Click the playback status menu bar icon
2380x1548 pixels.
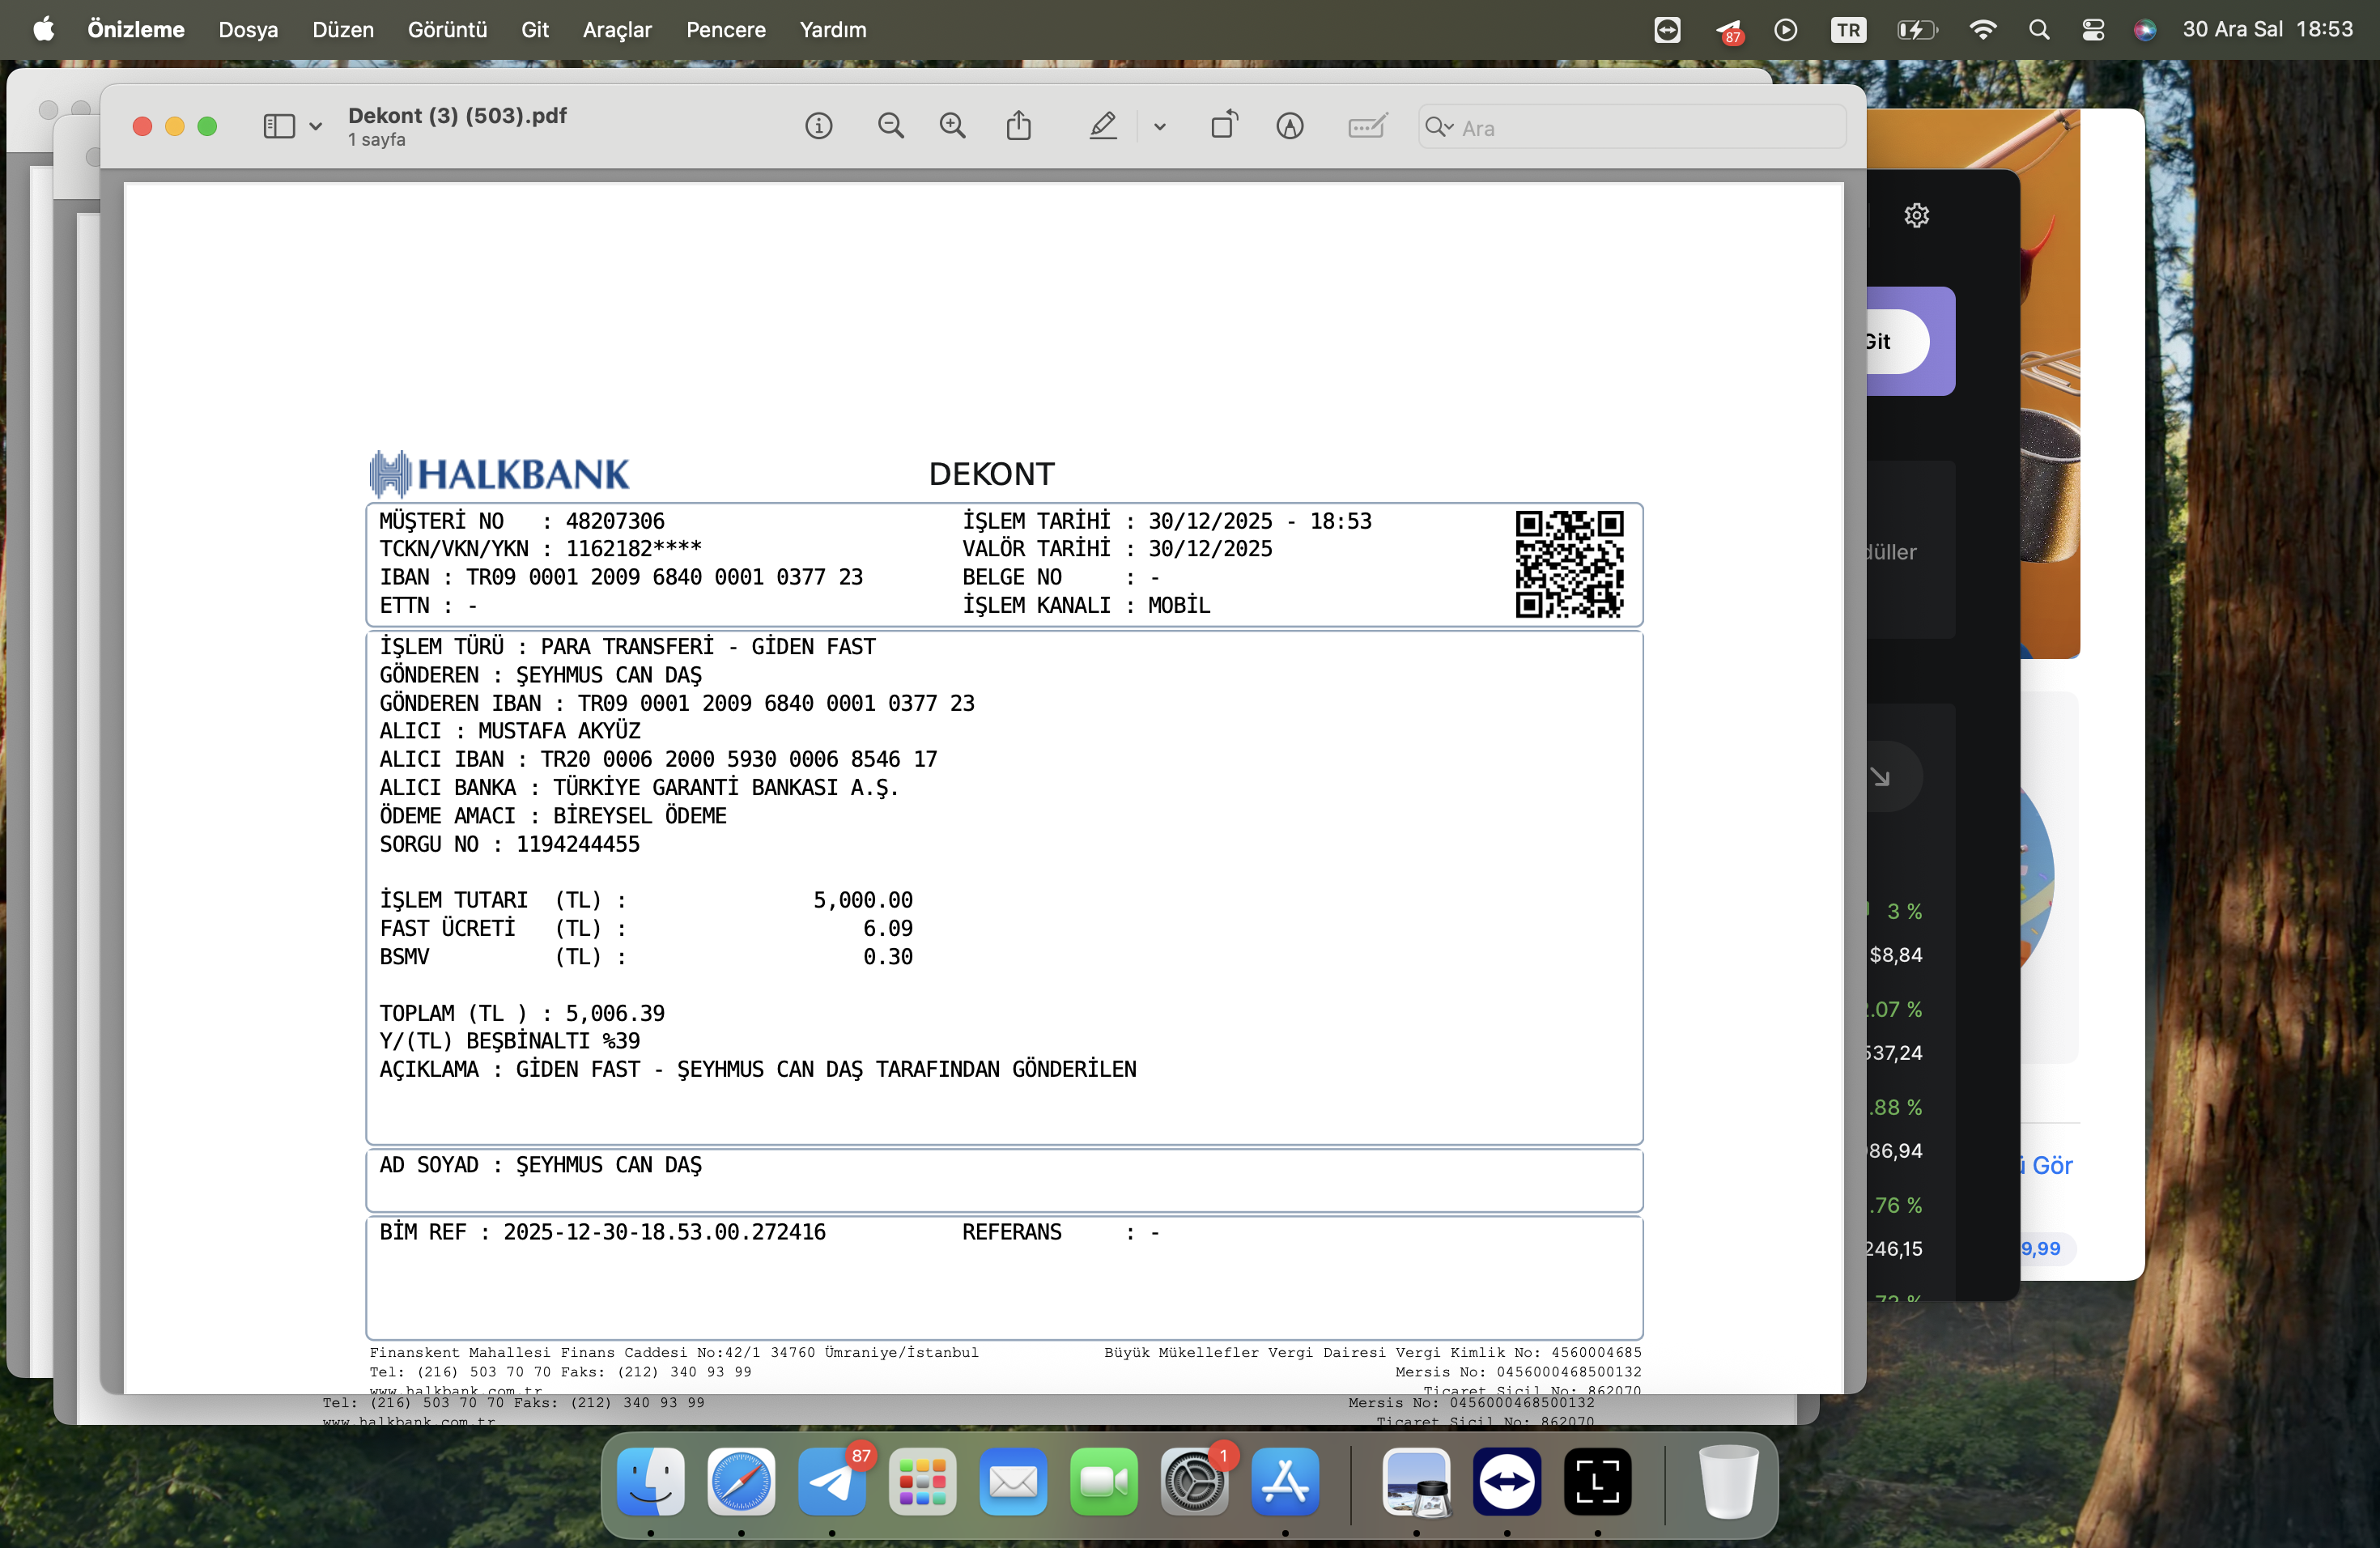1786,30
